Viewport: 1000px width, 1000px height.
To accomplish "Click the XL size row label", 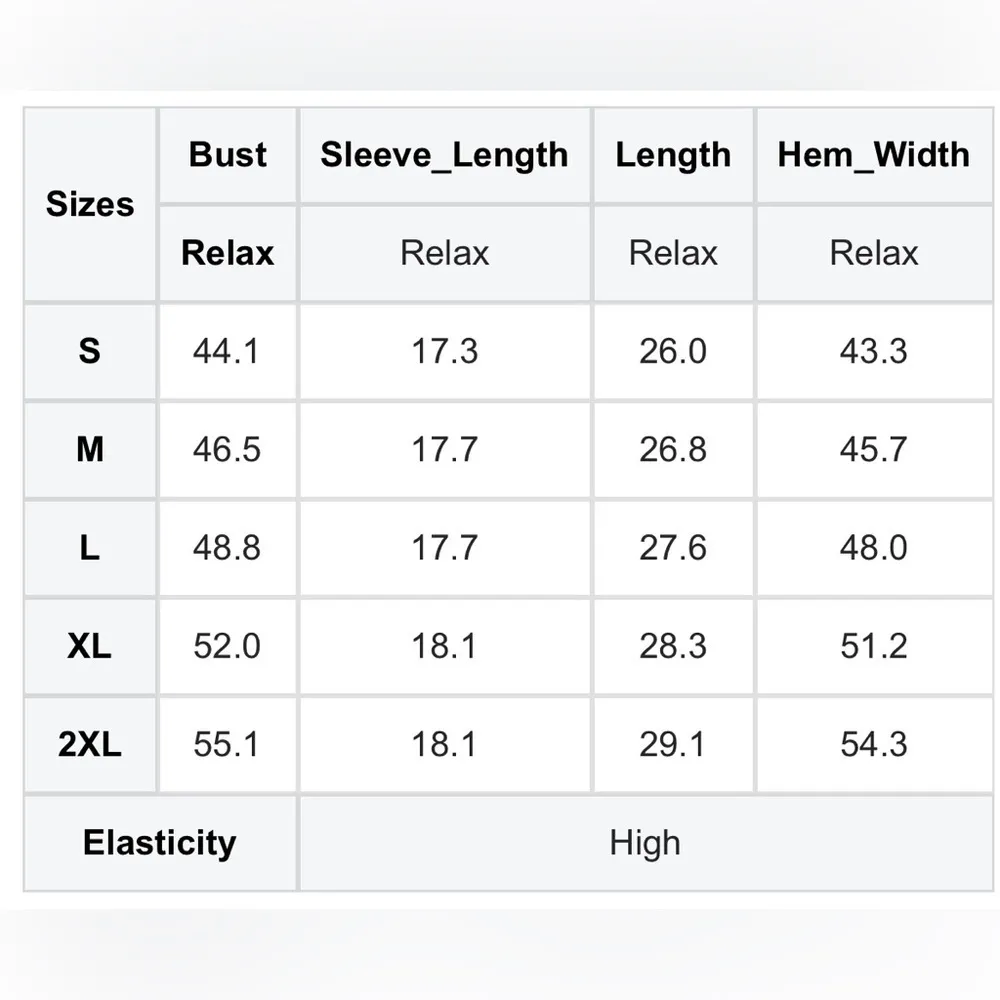I will pyautogui.click(x=90, y=646).
